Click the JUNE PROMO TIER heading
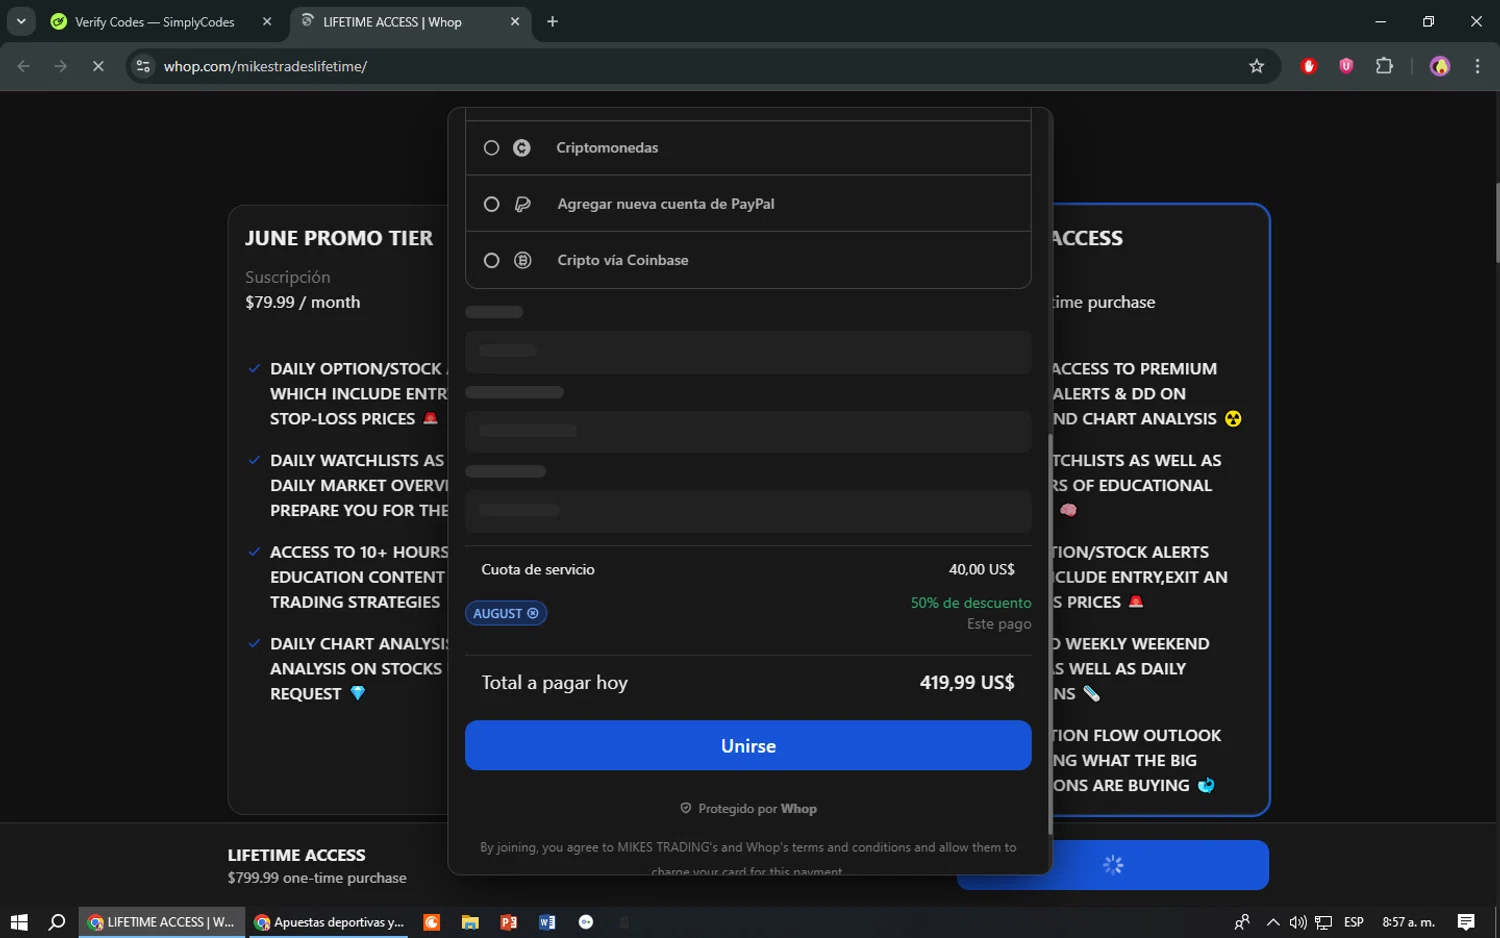1500x938 pixels. click(x=339, y=238)
